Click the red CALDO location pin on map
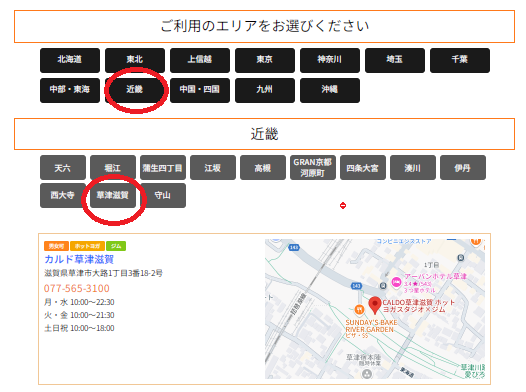The height and width of the screenshot is (392, 526). click(374, 305)
